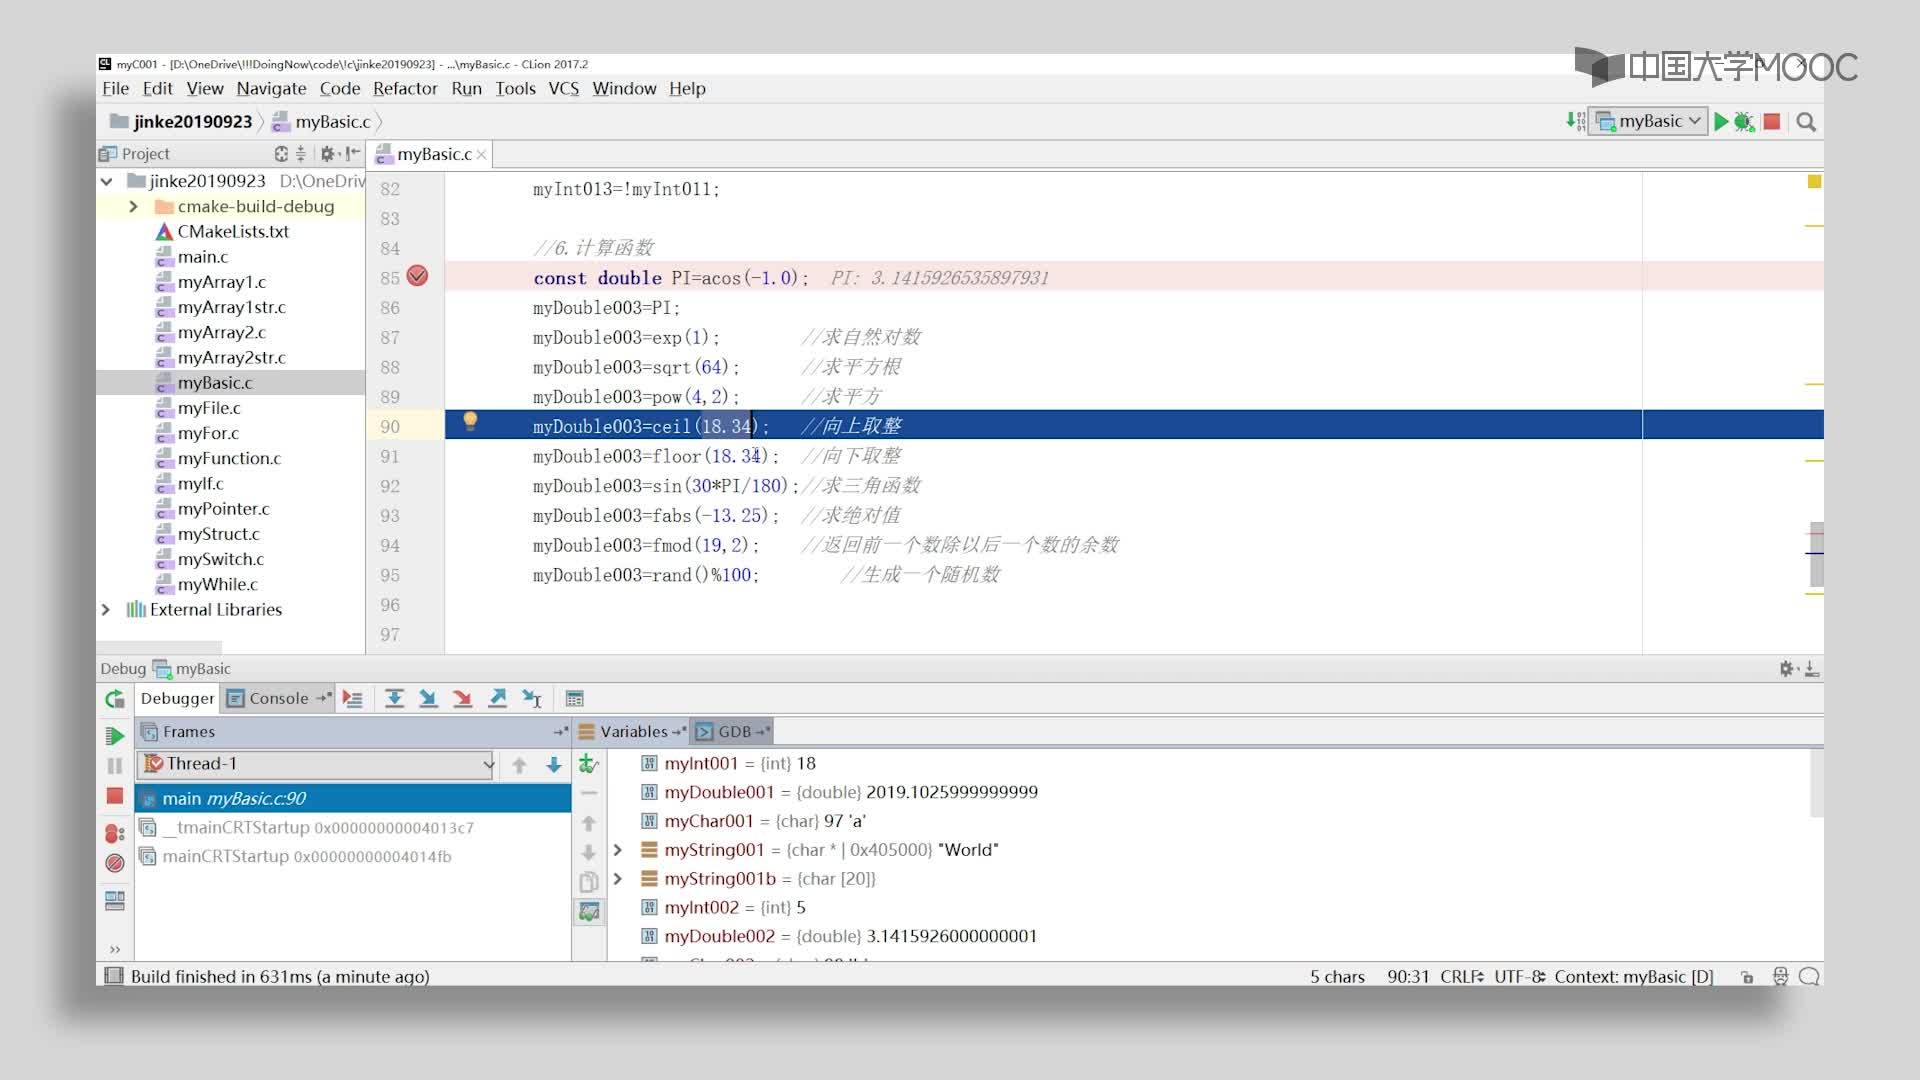This screenshot has width=1920, height=1080.
Task: Open the Refactor menu
Action: coord(405,89)
